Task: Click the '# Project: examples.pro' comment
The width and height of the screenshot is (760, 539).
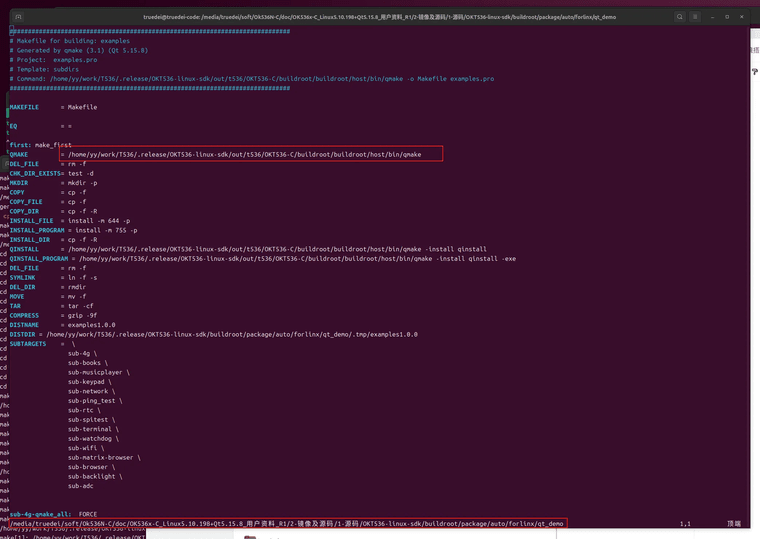Action: (53, 60)
